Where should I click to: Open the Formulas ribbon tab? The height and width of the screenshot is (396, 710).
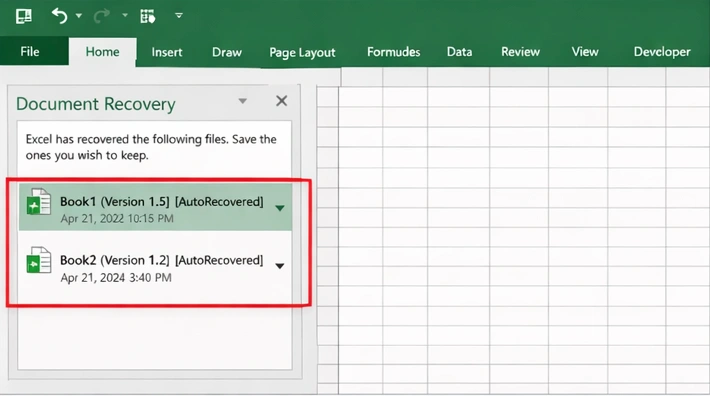click(x=393, y=52)
